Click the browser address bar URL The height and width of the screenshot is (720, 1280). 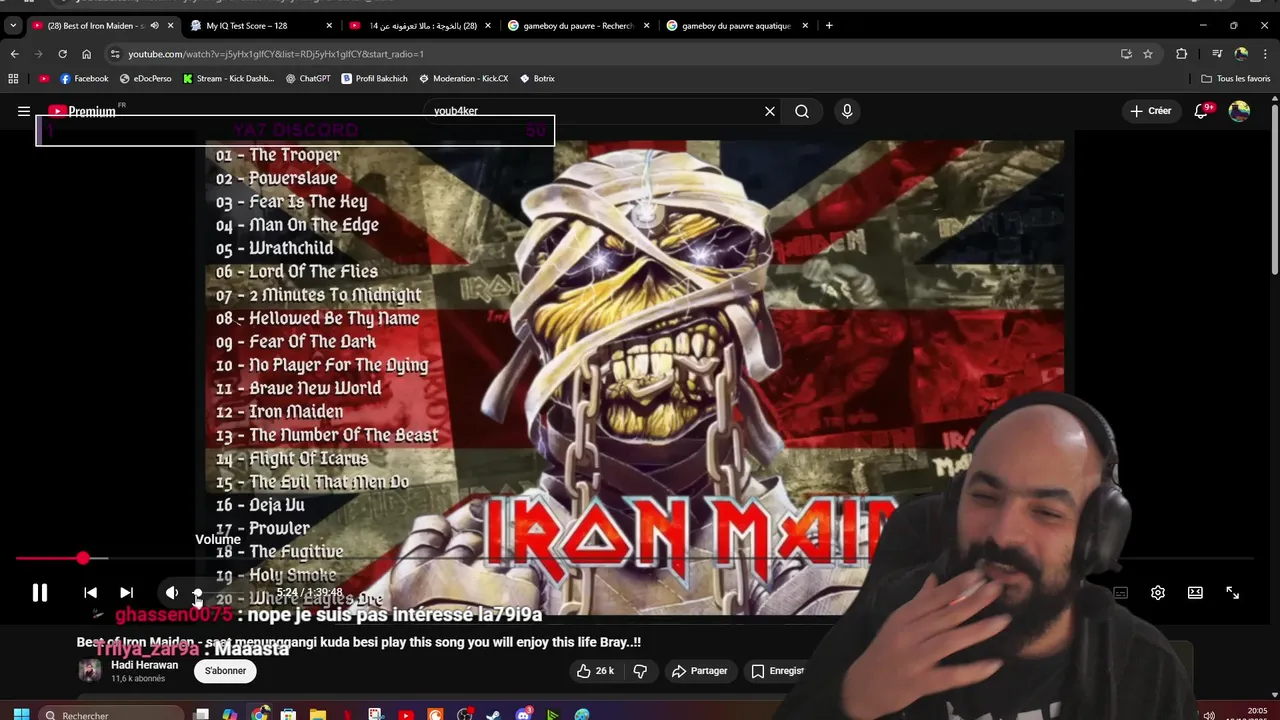[x=276, y=54]
